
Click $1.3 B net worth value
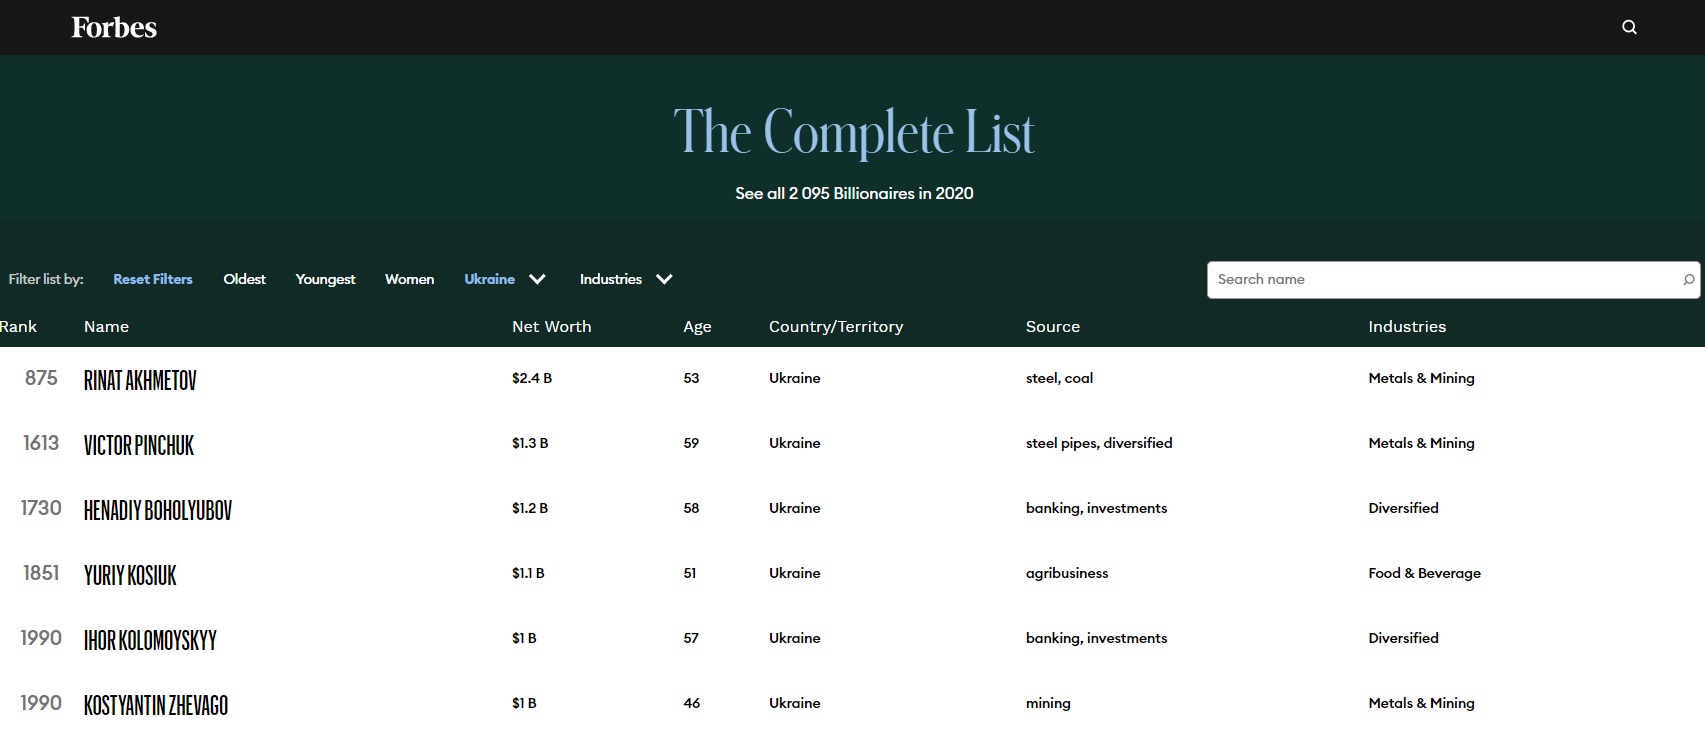(530, 443)
